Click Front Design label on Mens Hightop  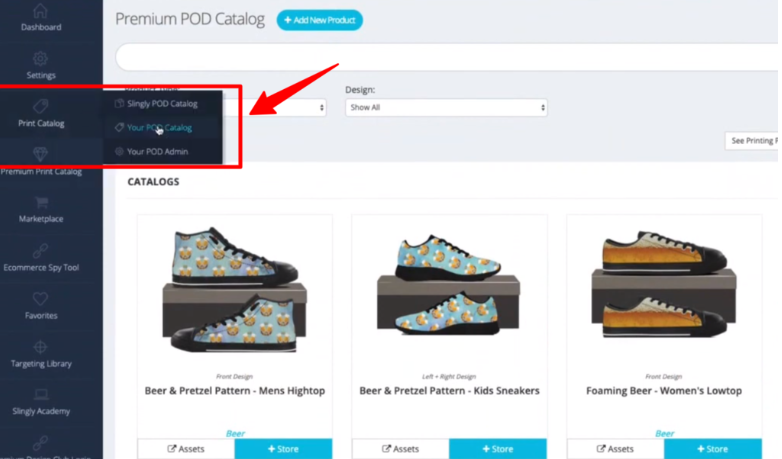[x=234, y=377]
